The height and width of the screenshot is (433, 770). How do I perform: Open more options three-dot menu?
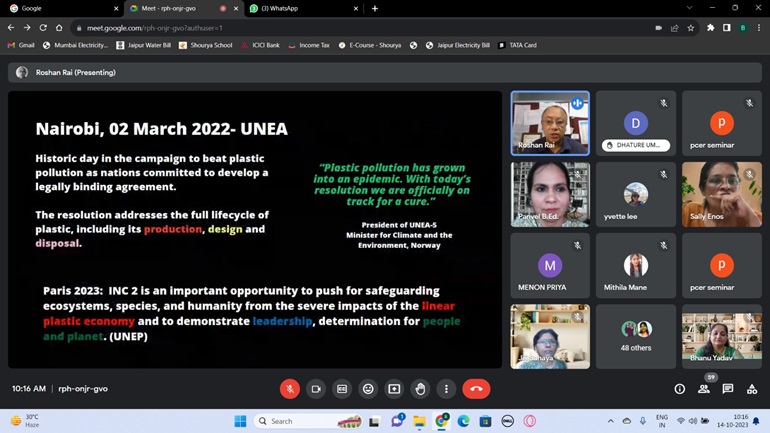point(446,389)
